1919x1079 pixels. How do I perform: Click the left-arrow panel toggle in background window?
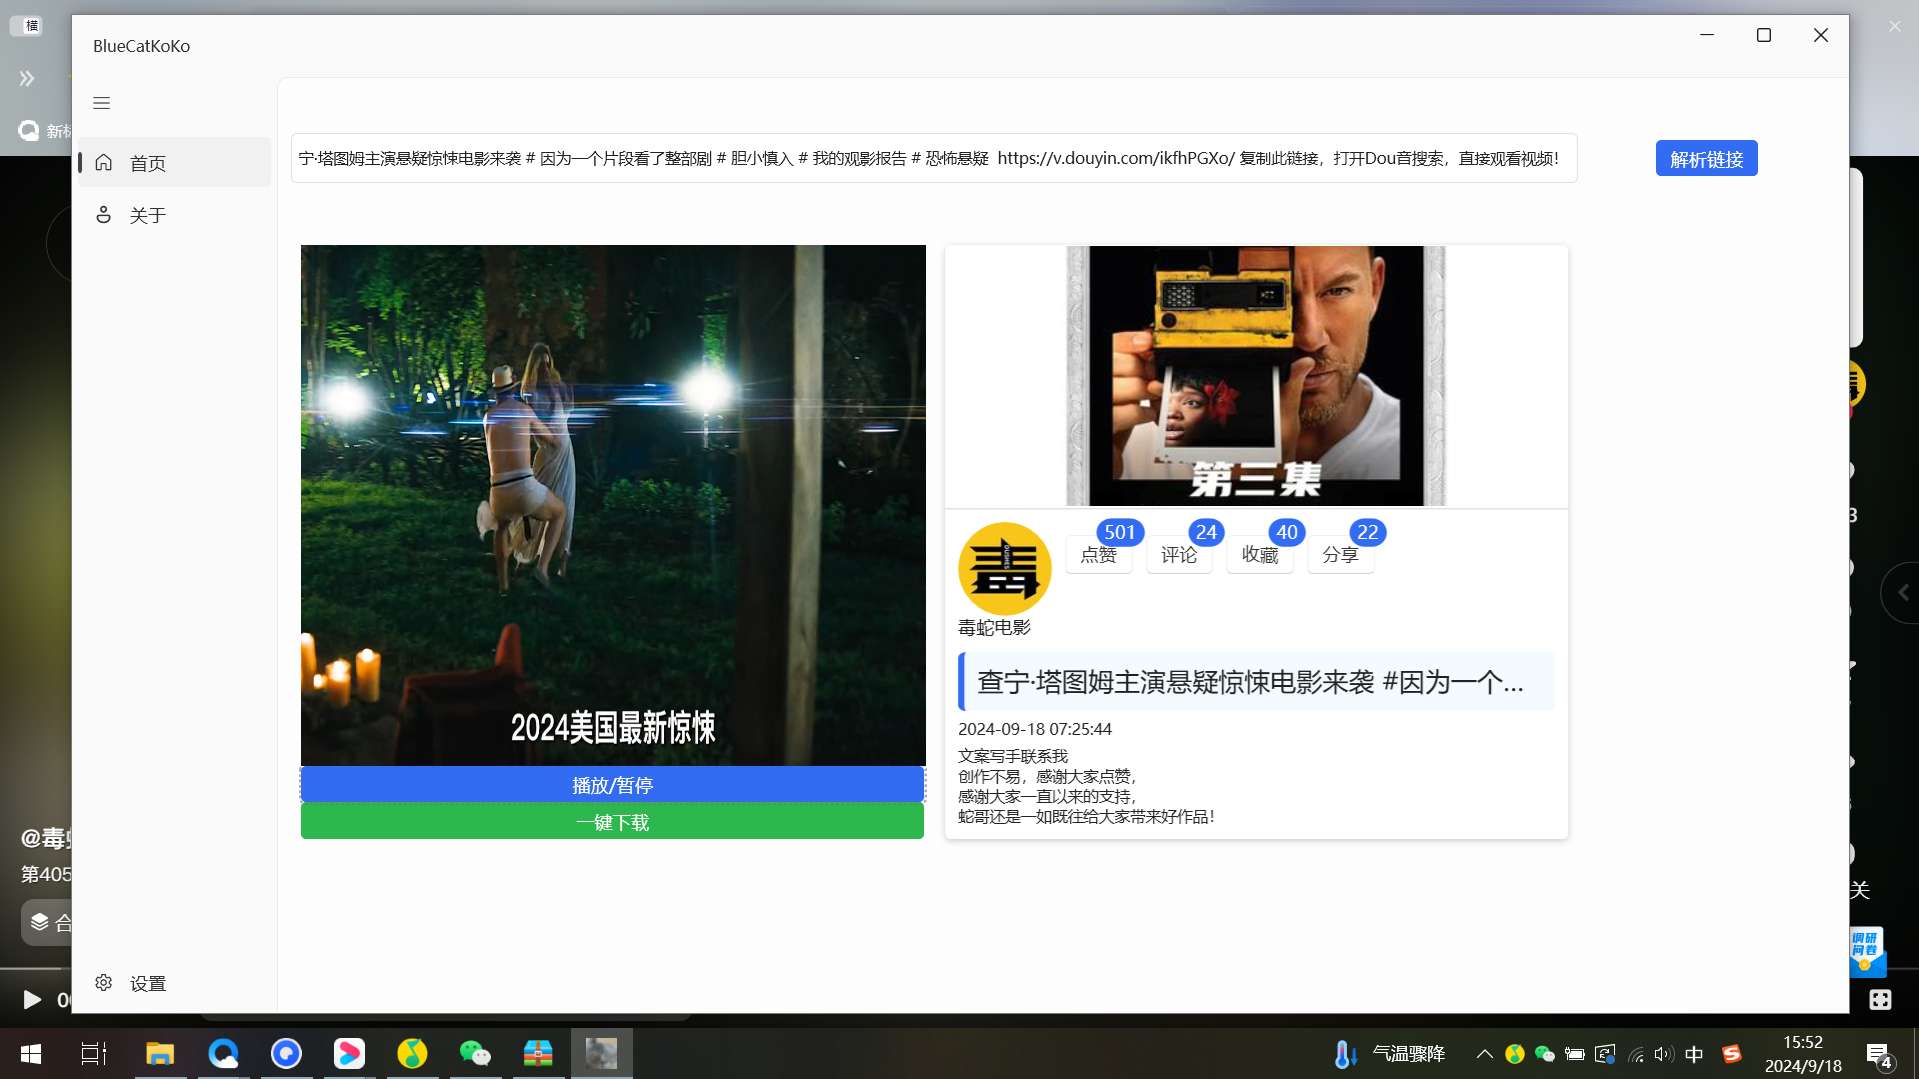point(1903,593)
